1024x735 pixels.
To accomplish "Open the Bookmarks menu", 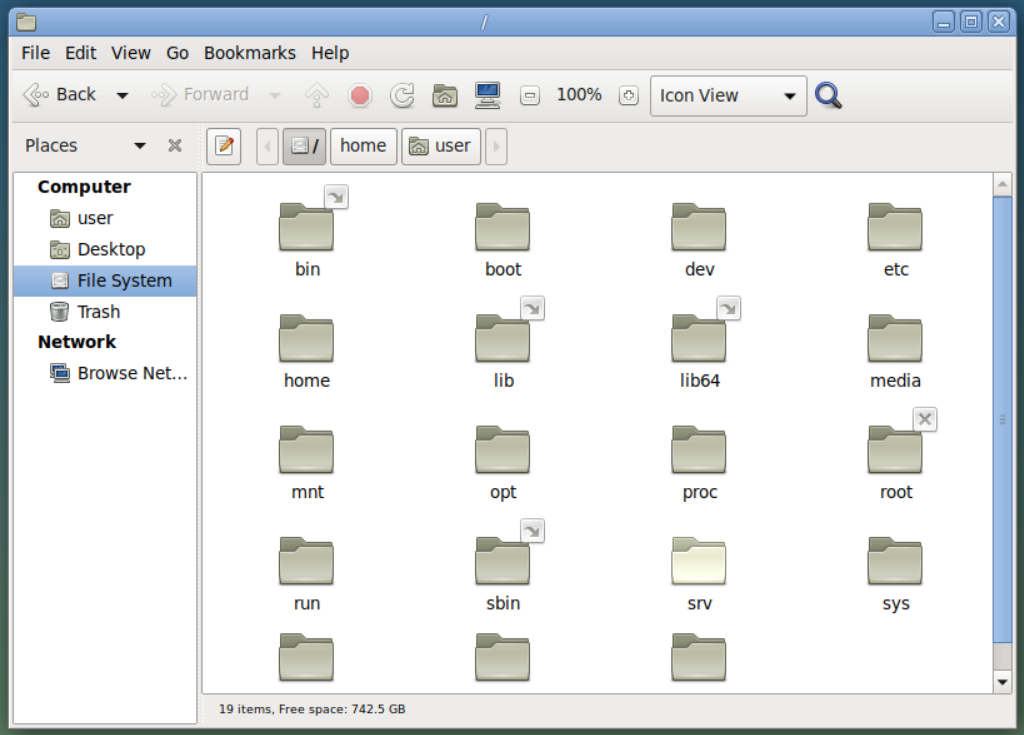I will pyautogui.click(x=250, y=53).
